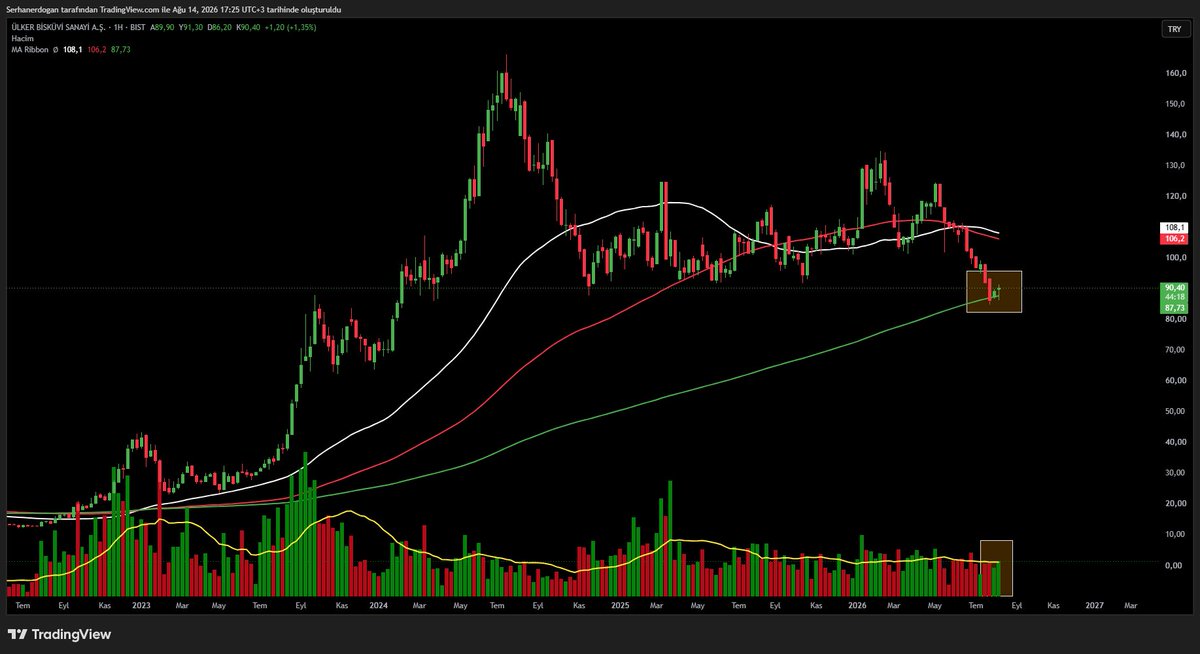
Task: Click the snapshot header text mentioning TradingView.com
Action: [x=173, y=9]
